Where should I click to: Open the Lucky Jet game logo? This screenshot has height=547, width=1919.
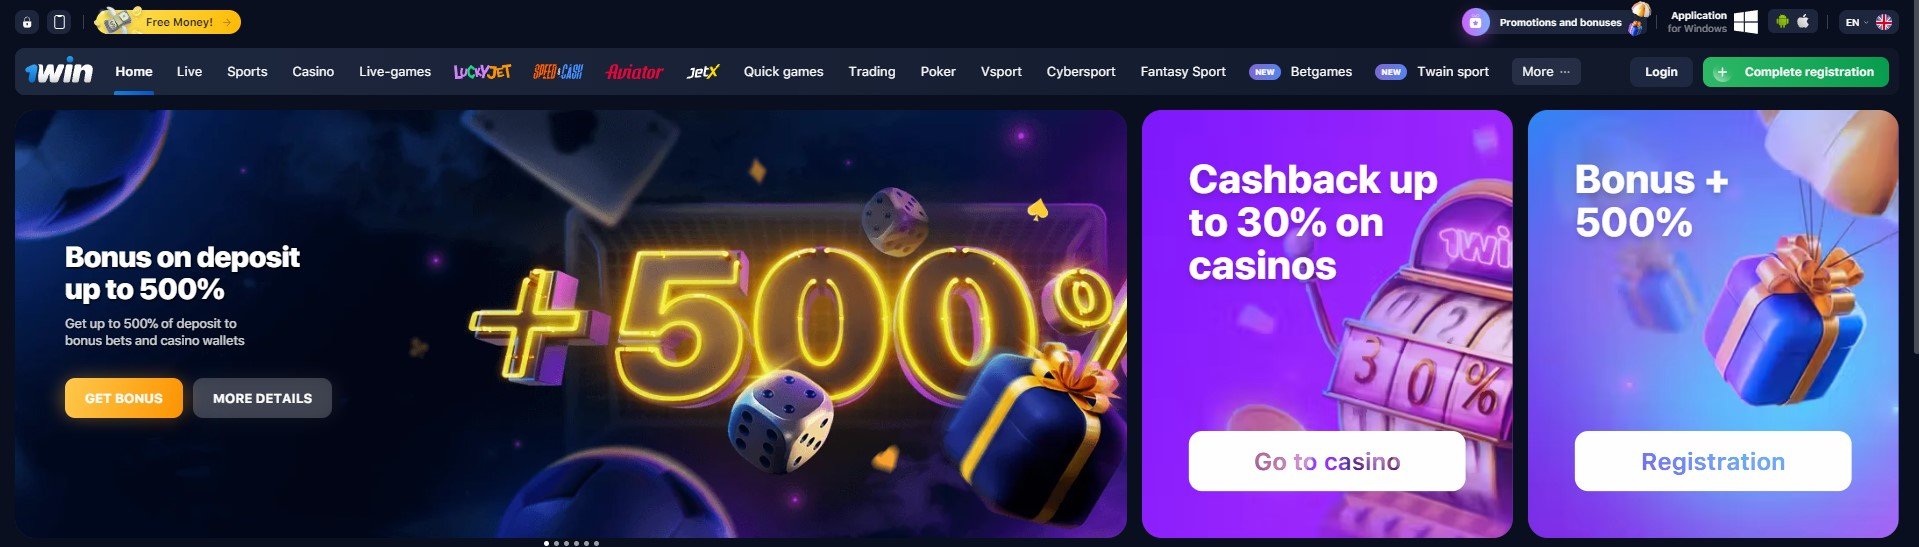pyautogui.click(x=482, y=72)
